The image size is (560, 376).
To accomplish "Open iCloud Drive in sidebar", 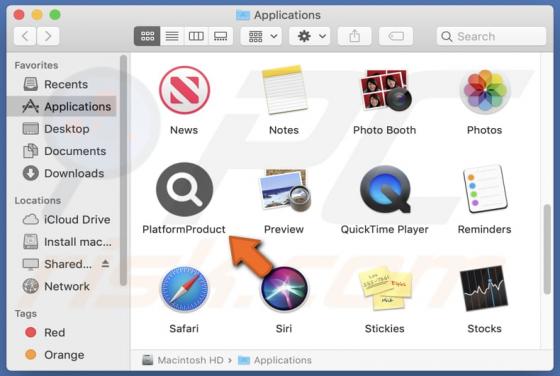I will click(x=61, y=219).
